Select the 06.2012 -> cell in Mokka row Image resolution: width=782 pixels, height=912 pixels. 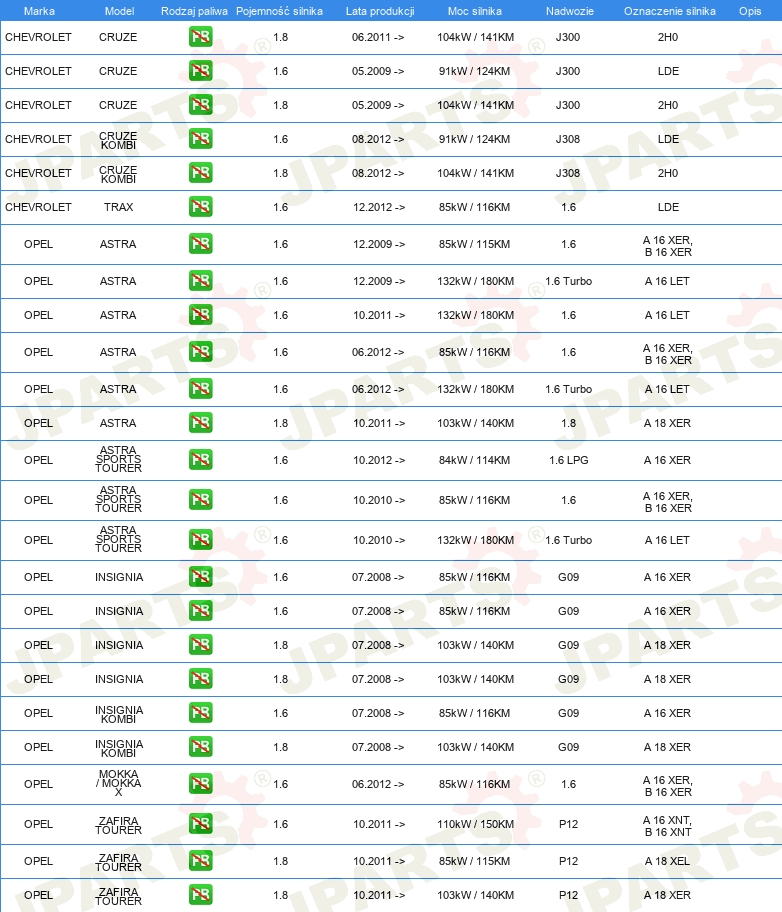(378, 784)
